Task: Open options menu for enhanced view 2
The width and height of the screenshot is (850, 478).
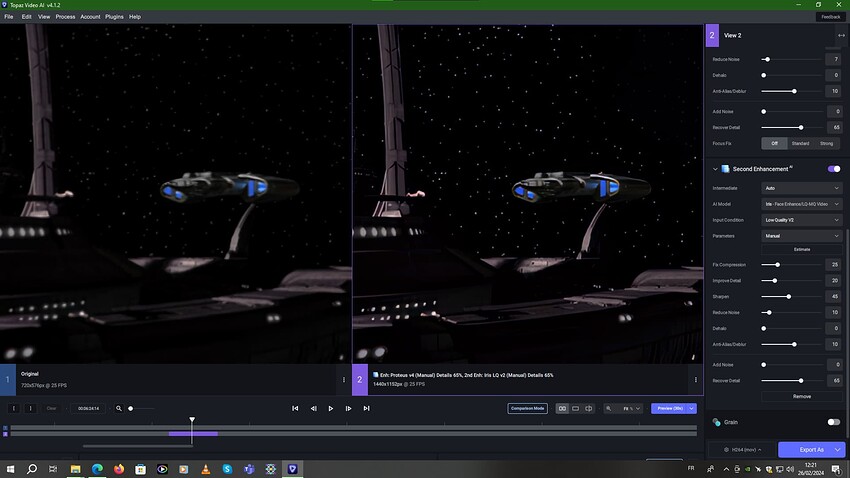Action: (x=696, y=379)
